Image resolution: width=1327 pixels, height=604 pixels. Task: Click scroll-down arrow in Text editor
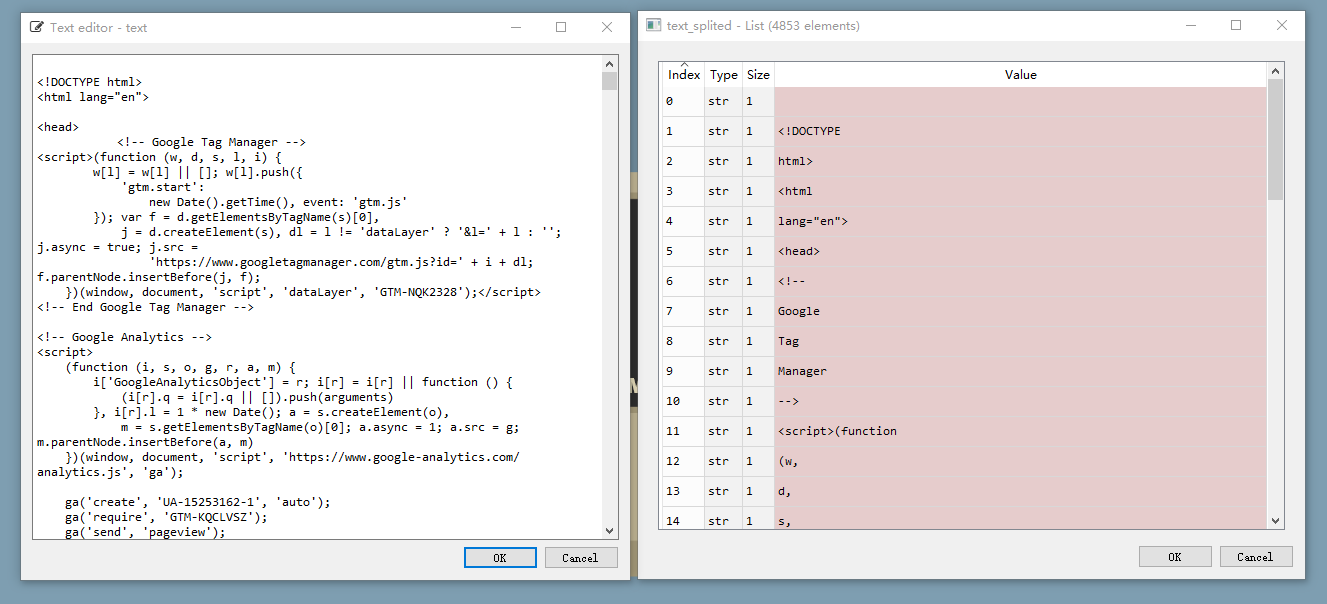[610, 531]
